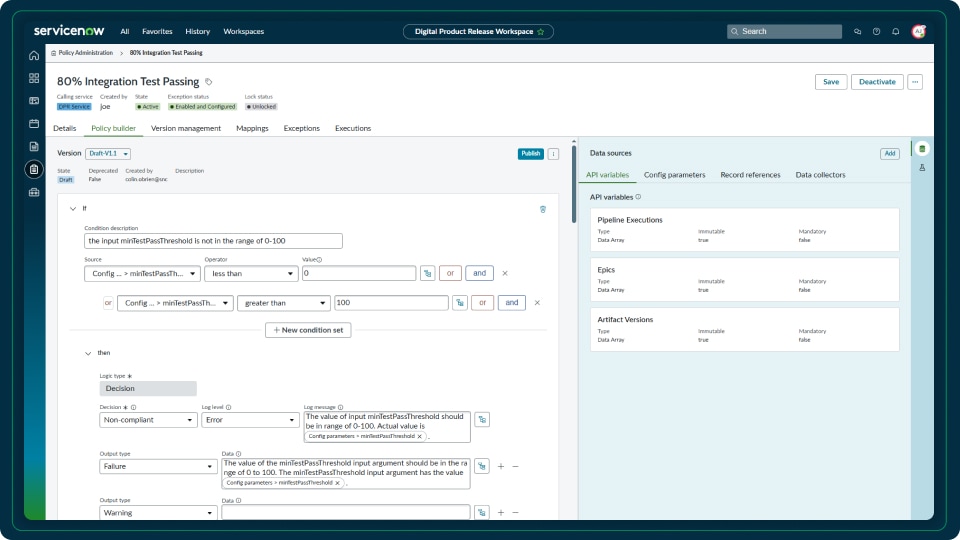Collapse the 'If' section chevron
The height and width of the screenshot is (540, 960).
pos(72,208)
